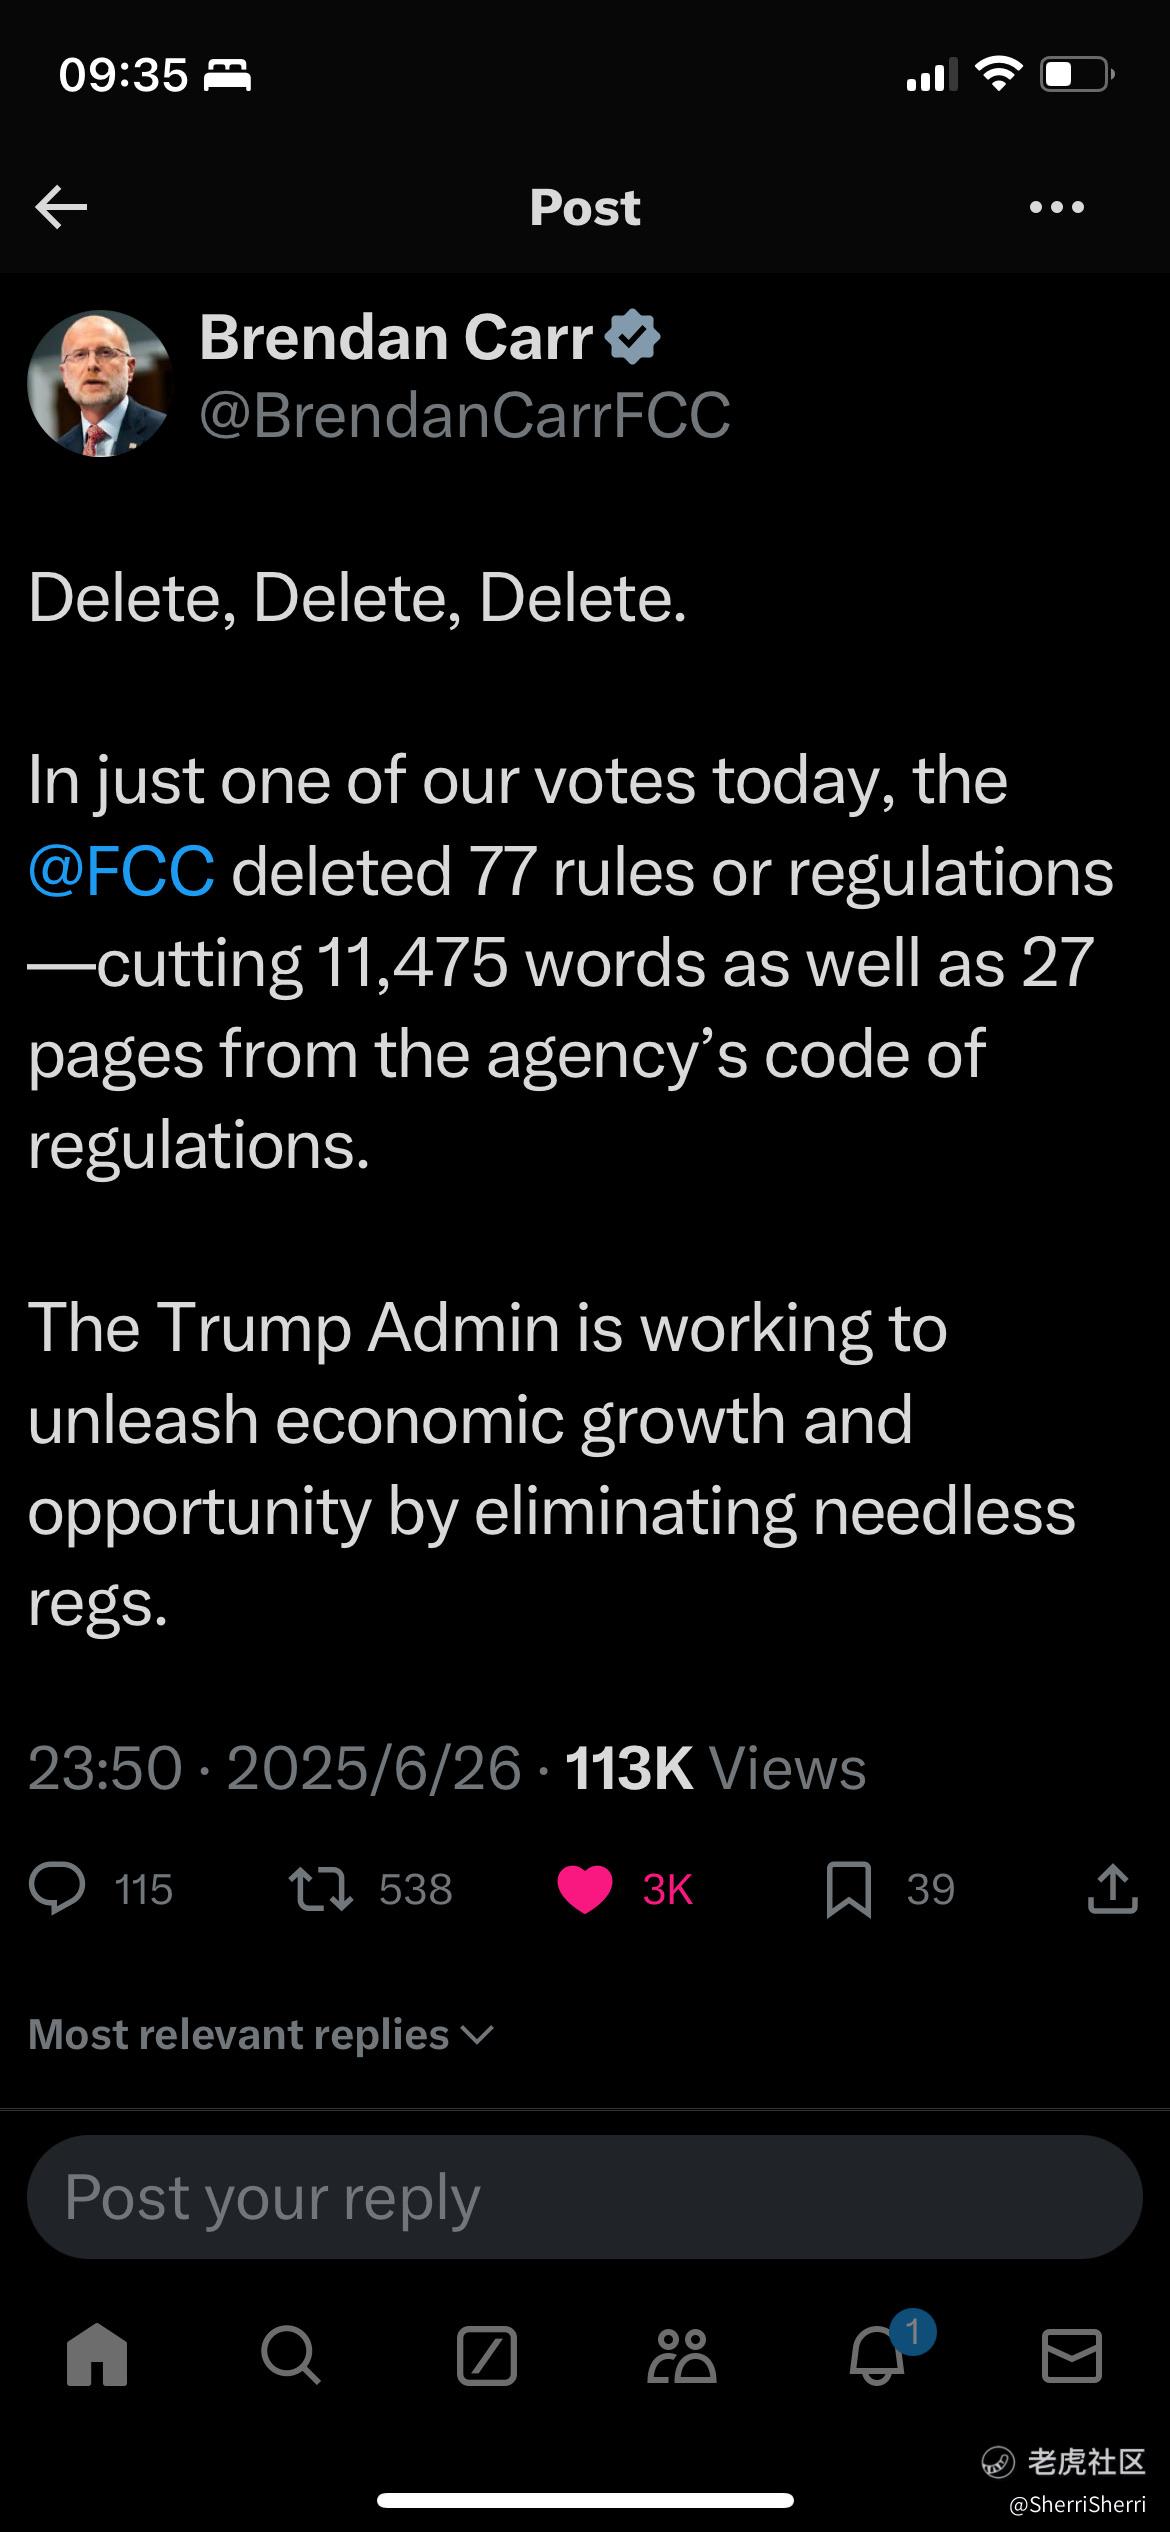
Task: Open the Search tab
Action: click(x=291, y=2357)
